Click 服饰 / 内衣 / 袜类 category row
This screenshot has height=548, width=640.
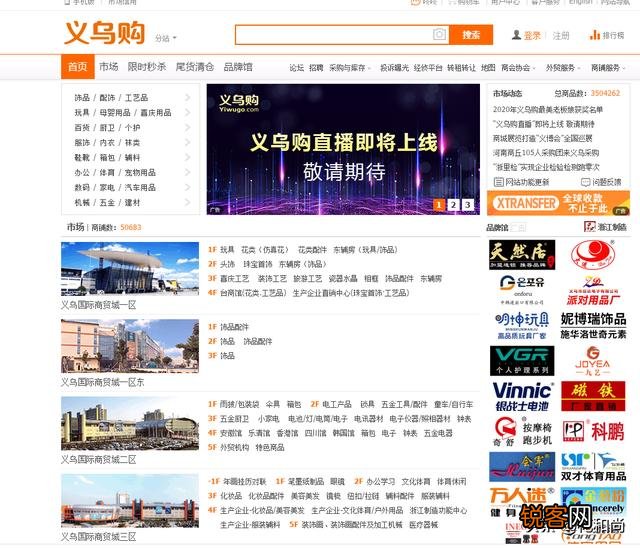pos(131,142)
